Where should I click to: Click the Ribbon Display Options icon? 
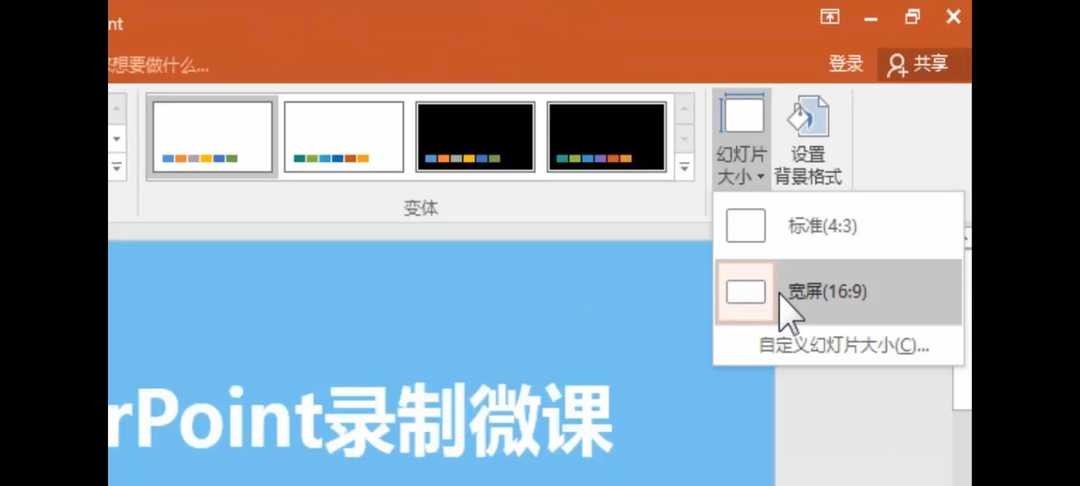[x=830, y=17]
